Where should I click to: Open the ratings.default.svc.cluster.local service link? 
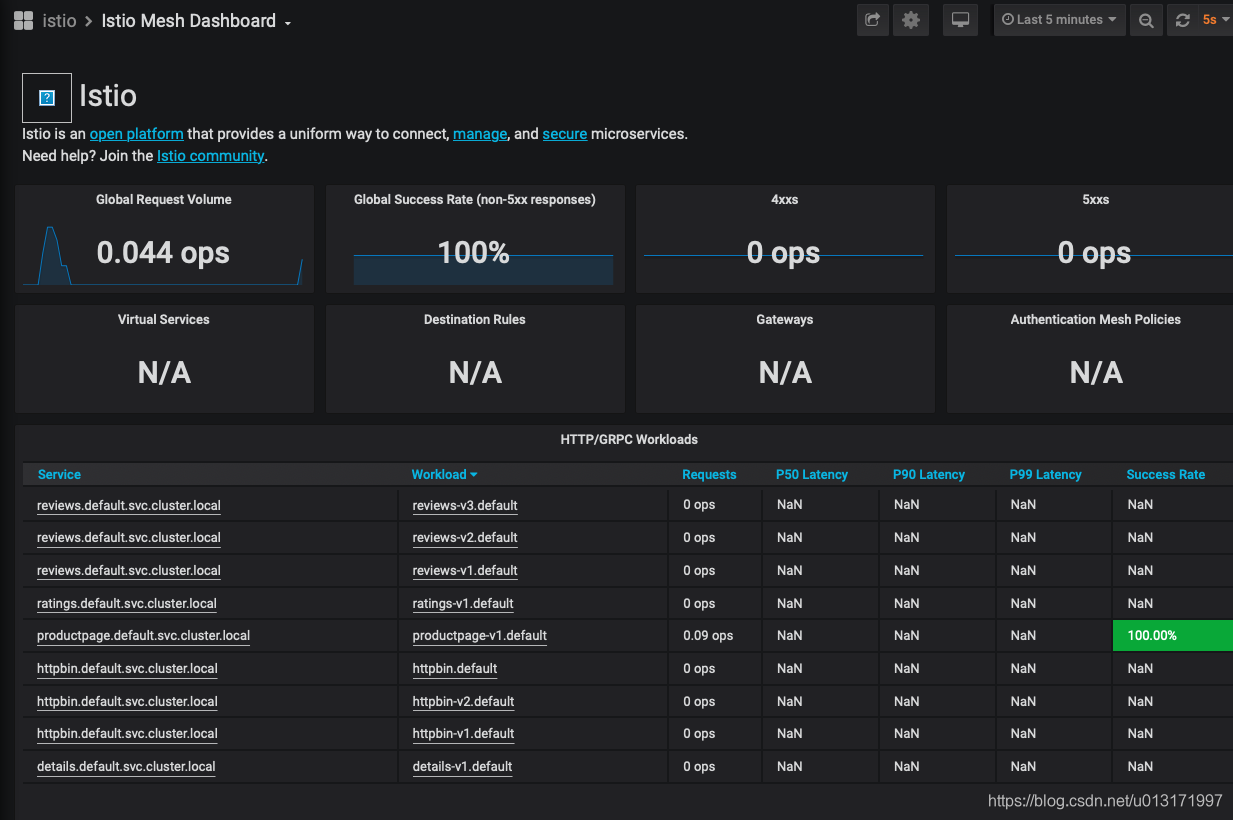click(127, 604)
